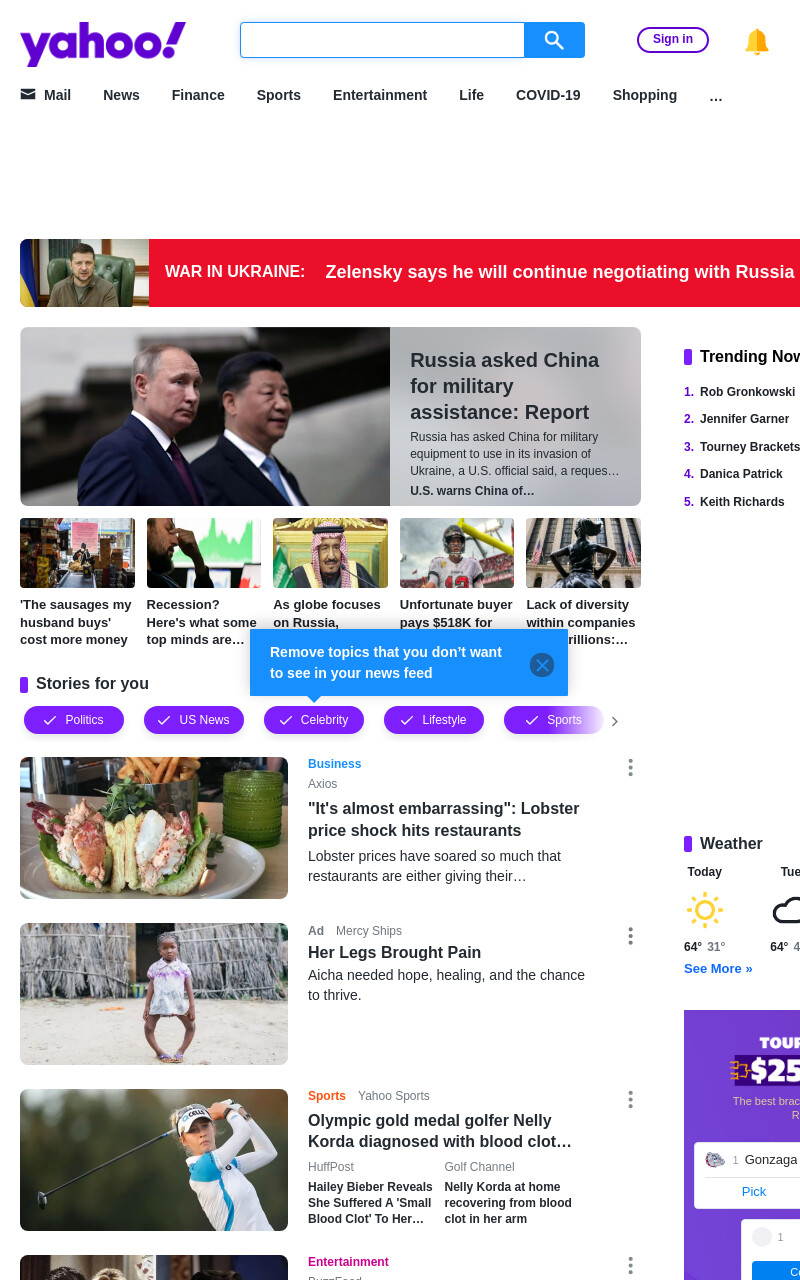Open the Finance tab

pyautogui.click(x=198, y=95)
